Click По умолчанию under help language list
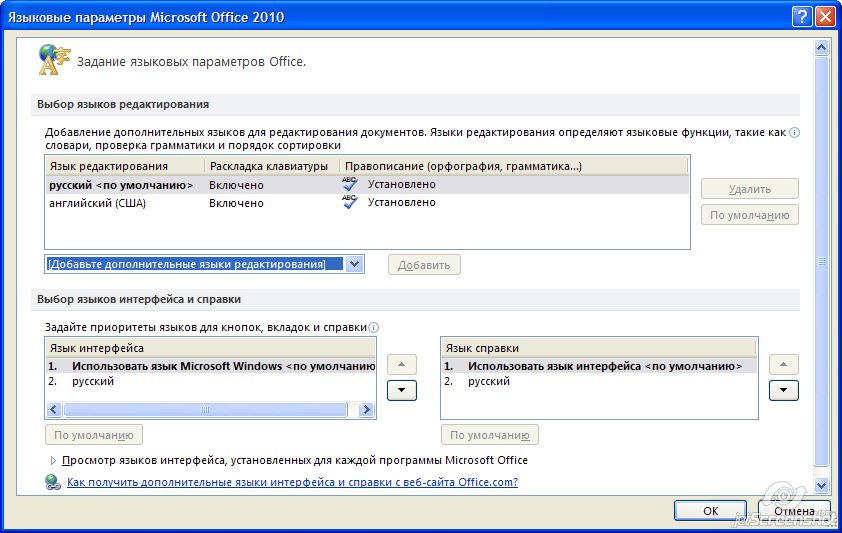Image resolution: width=842 pixels, height=533 pixels. 490,435
